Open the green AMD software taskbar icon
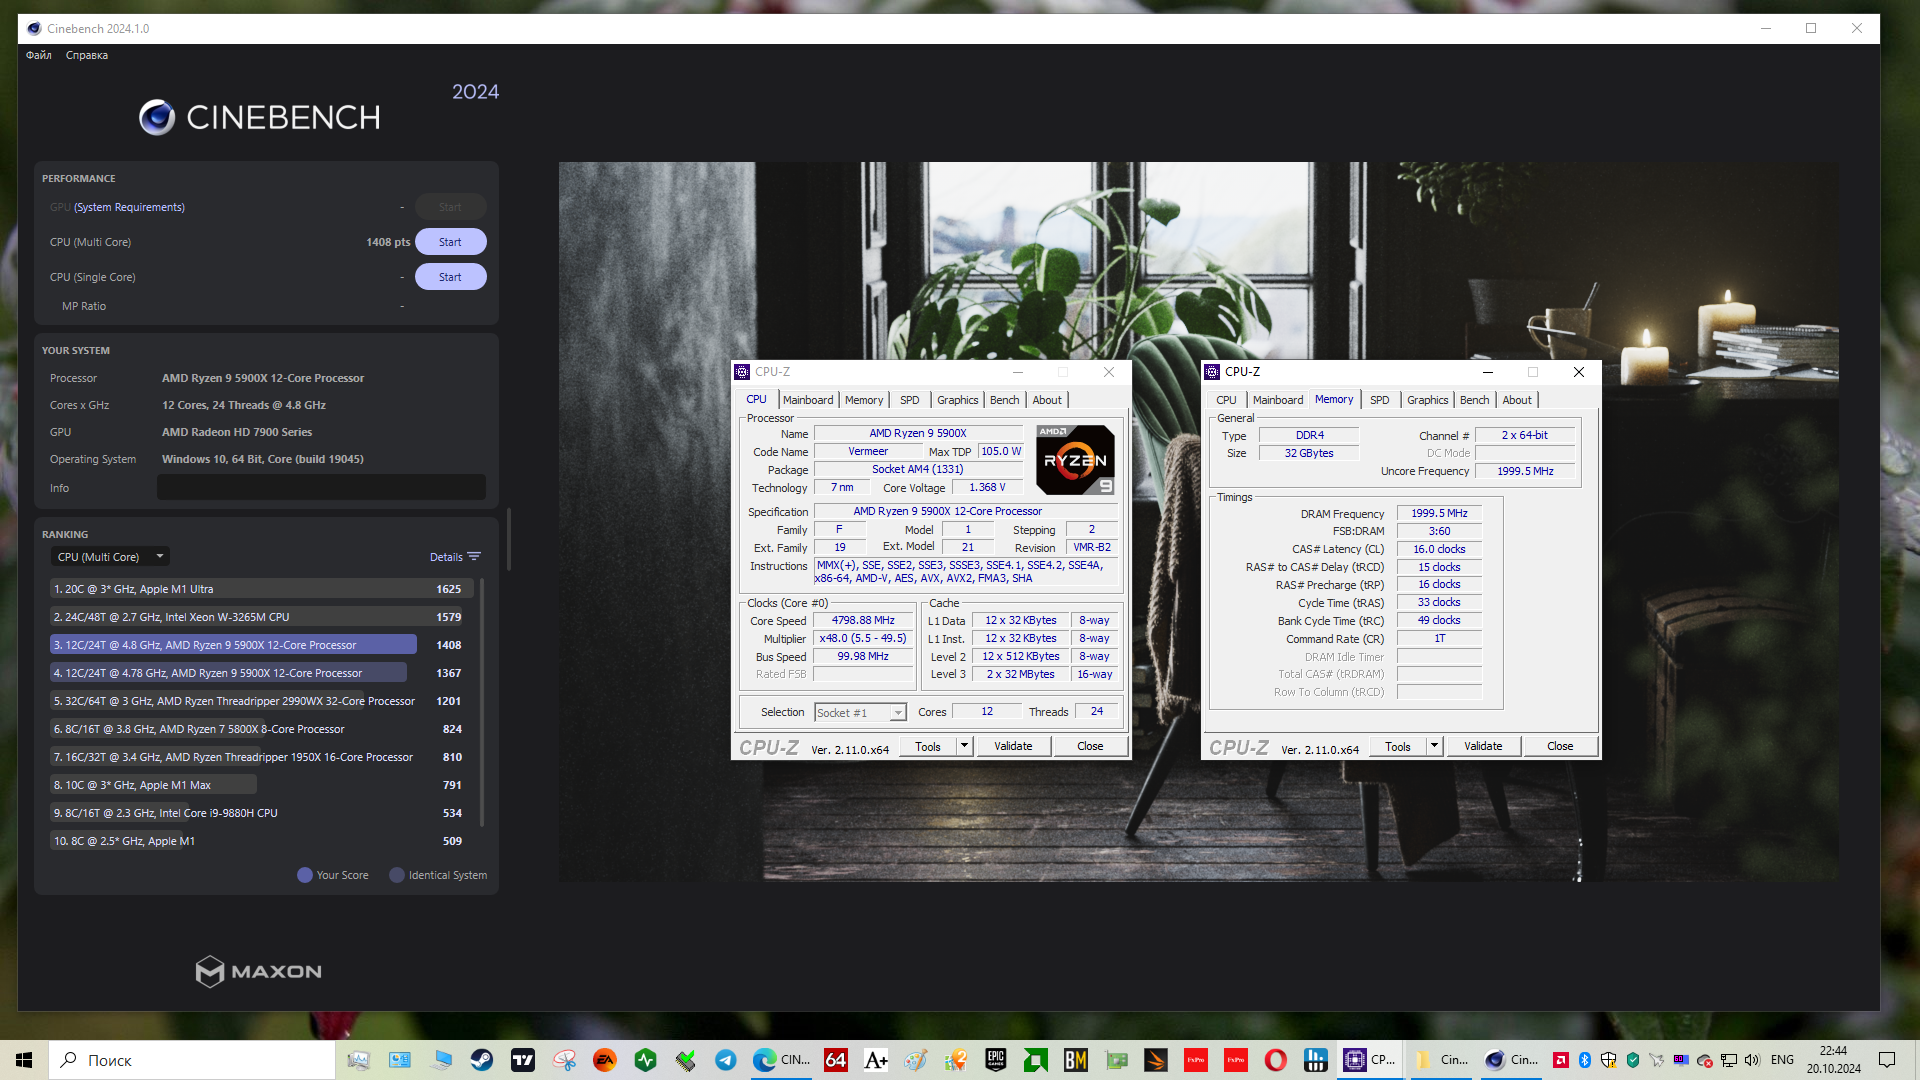 pyautogui.click(x=1036, y=1060)
